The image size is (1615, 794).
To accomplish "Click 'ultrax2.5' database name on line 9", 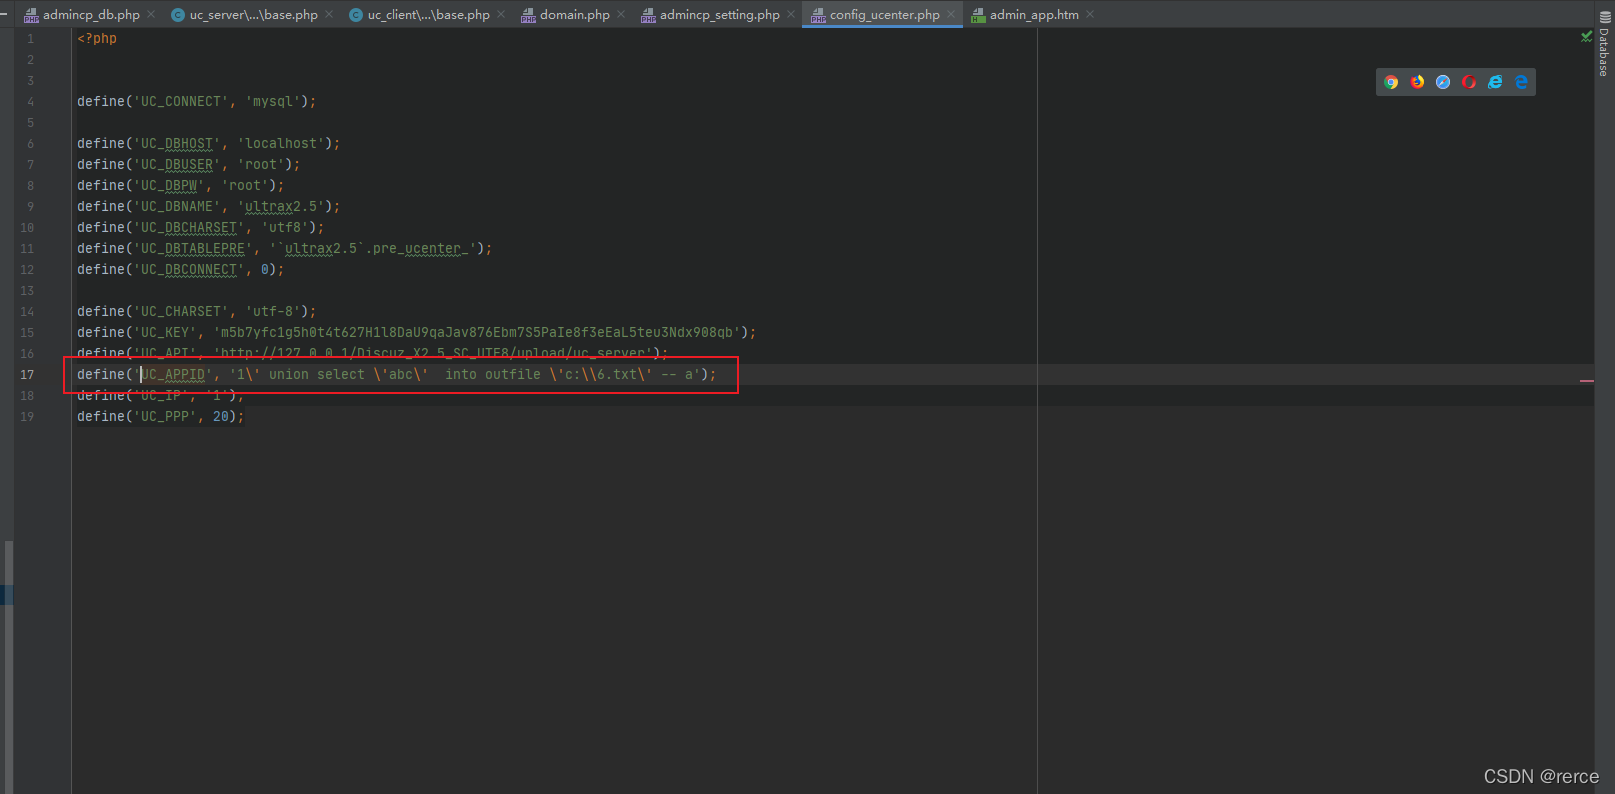I will coord(281,207).
